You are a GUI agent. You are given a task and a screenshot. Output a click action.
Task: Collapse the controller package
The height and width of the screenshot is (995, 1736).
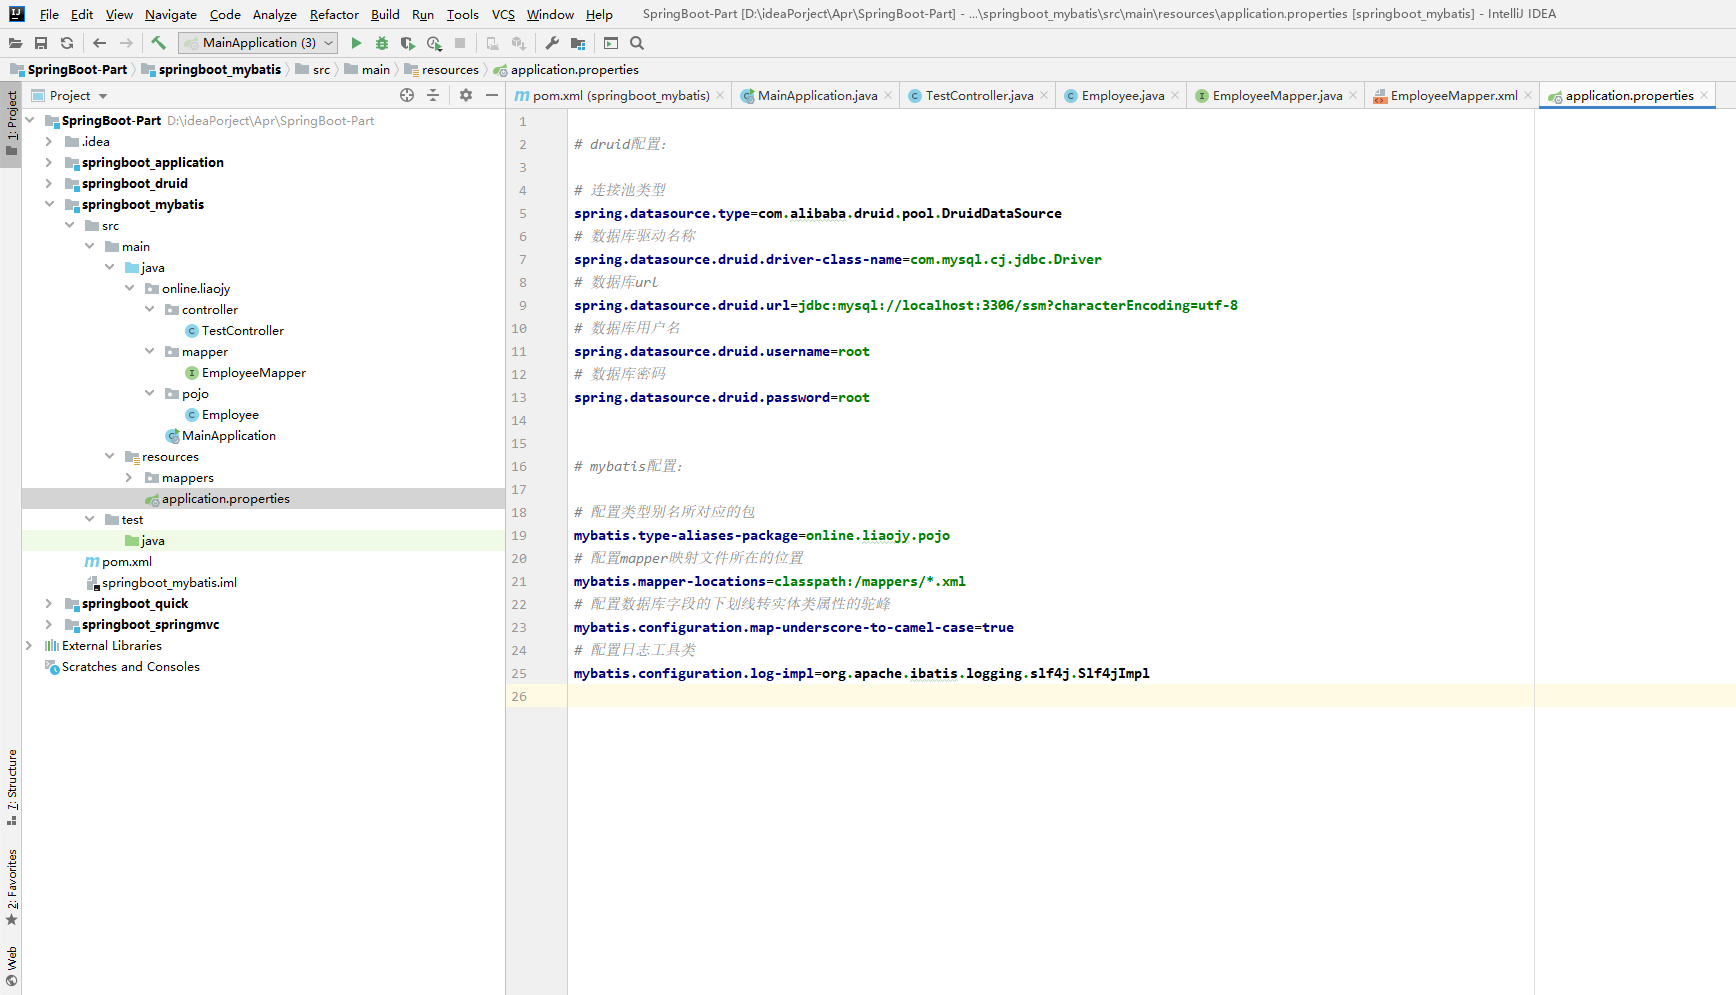(149, 309)
